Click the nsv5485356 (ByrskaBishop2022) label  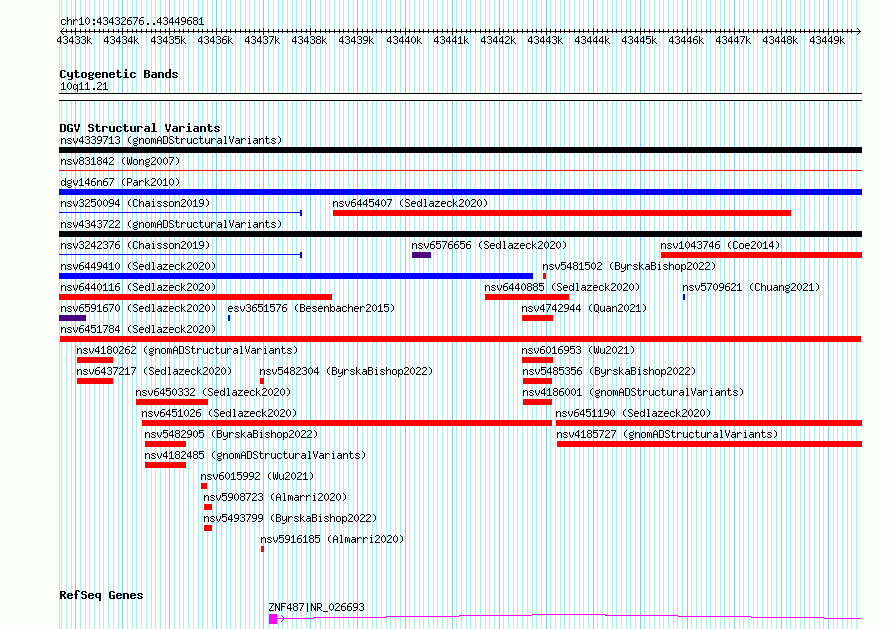(x=608, y=371)
